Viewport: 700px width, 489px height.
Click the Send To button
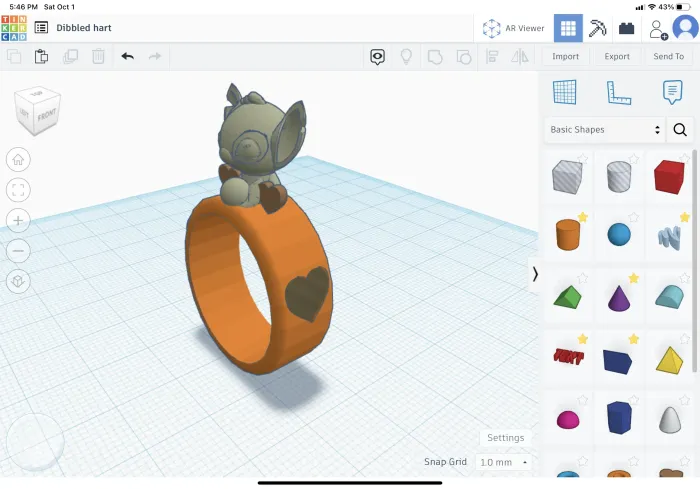[x=668, y=56]
